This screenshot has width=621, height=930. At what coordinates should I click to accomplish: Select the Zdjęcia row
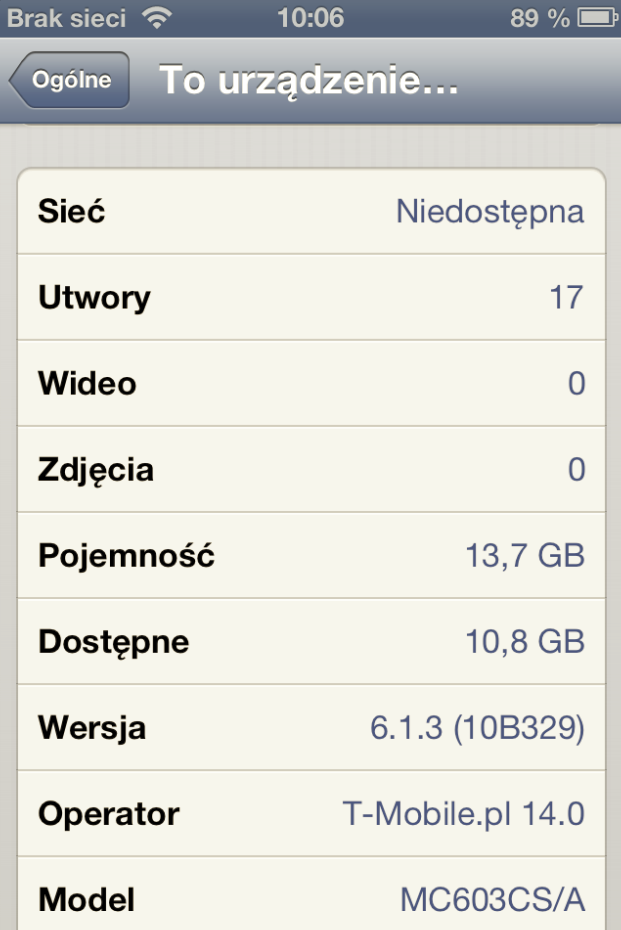[x=310, y=470]
